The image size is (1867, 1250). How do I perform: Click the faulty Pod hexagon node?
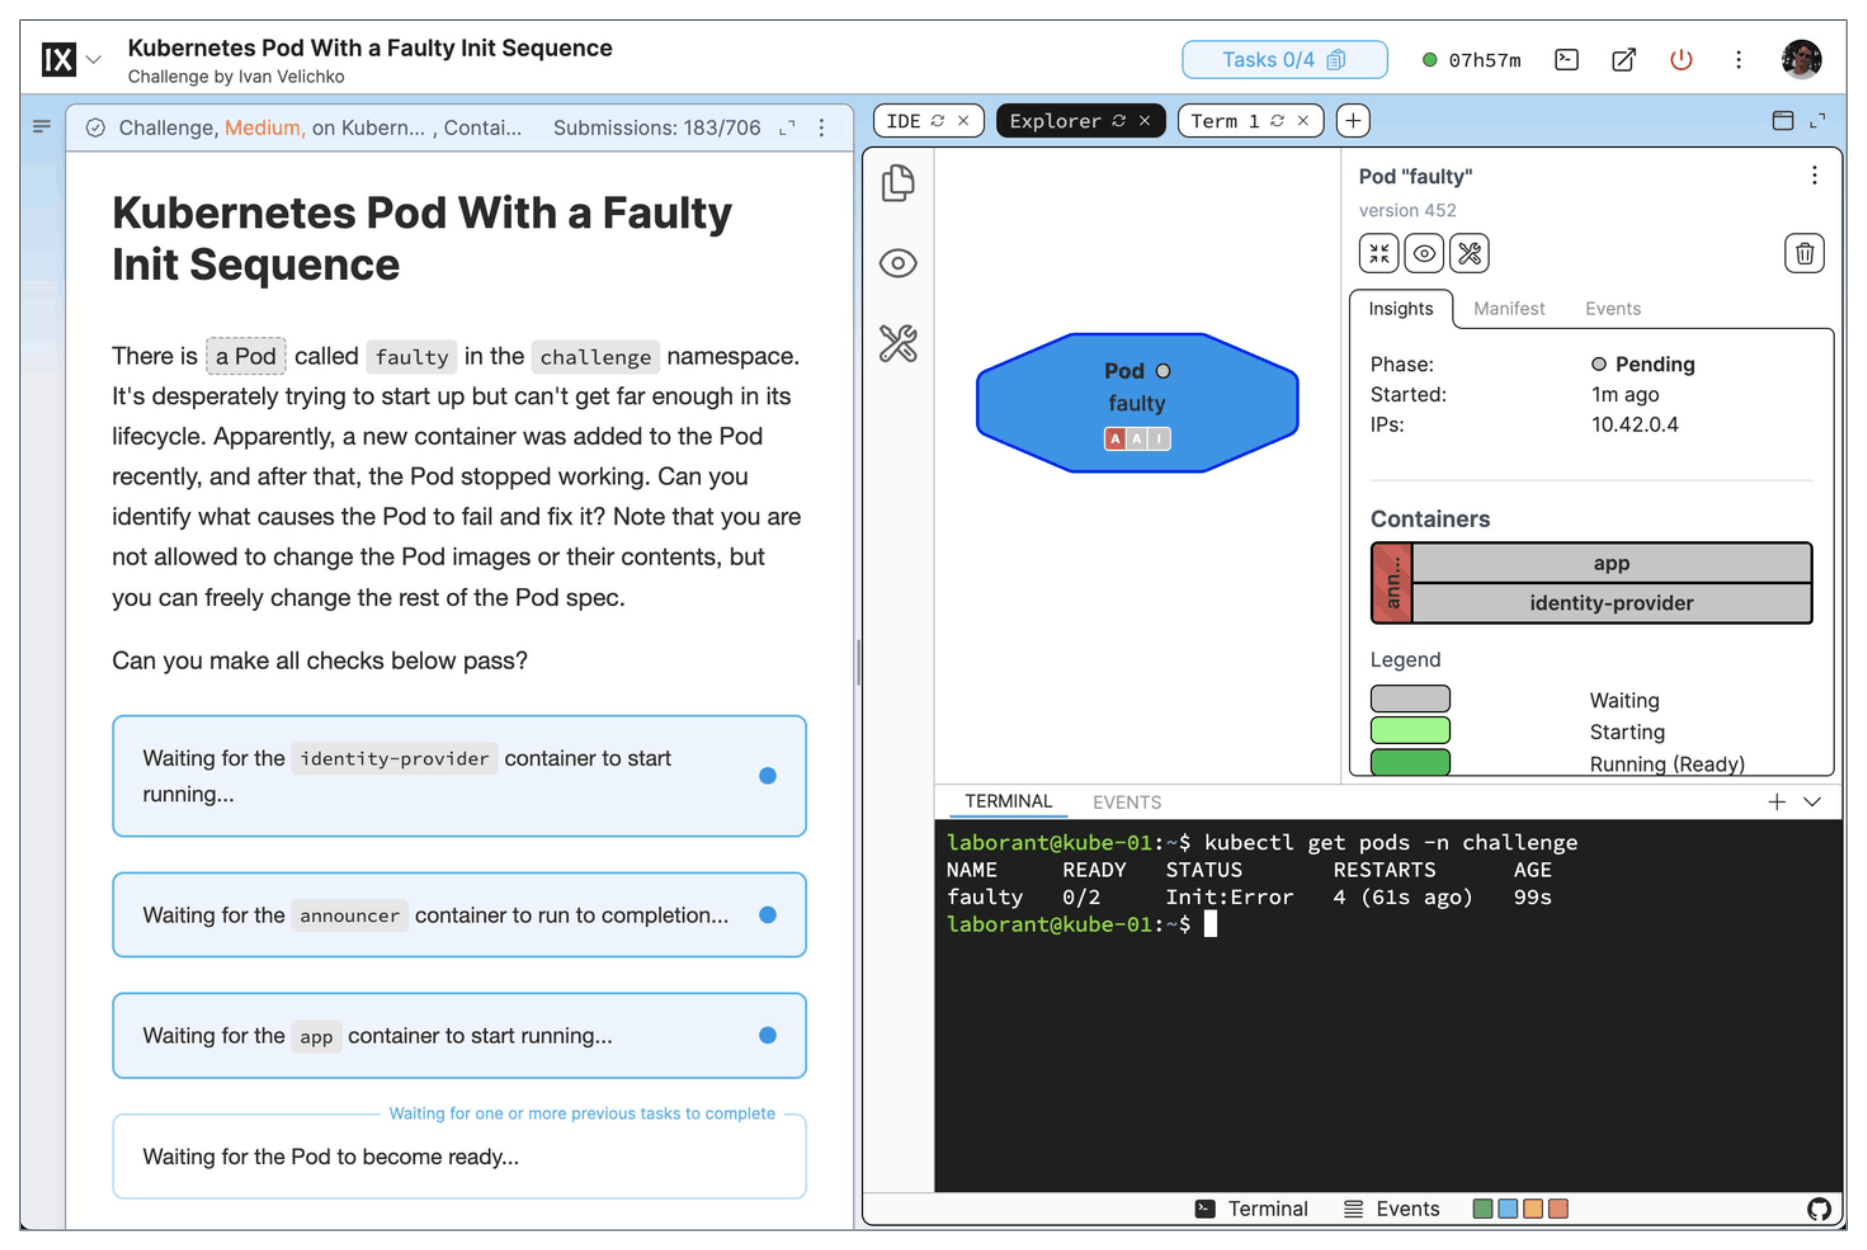[x=1136, y=402]
